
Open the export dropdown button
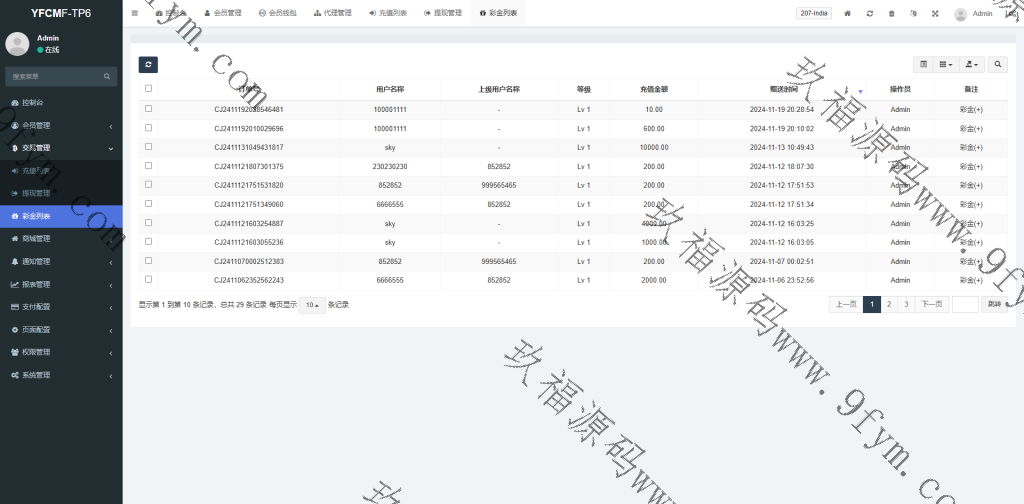pyautogui.click(x=971, y=64)
